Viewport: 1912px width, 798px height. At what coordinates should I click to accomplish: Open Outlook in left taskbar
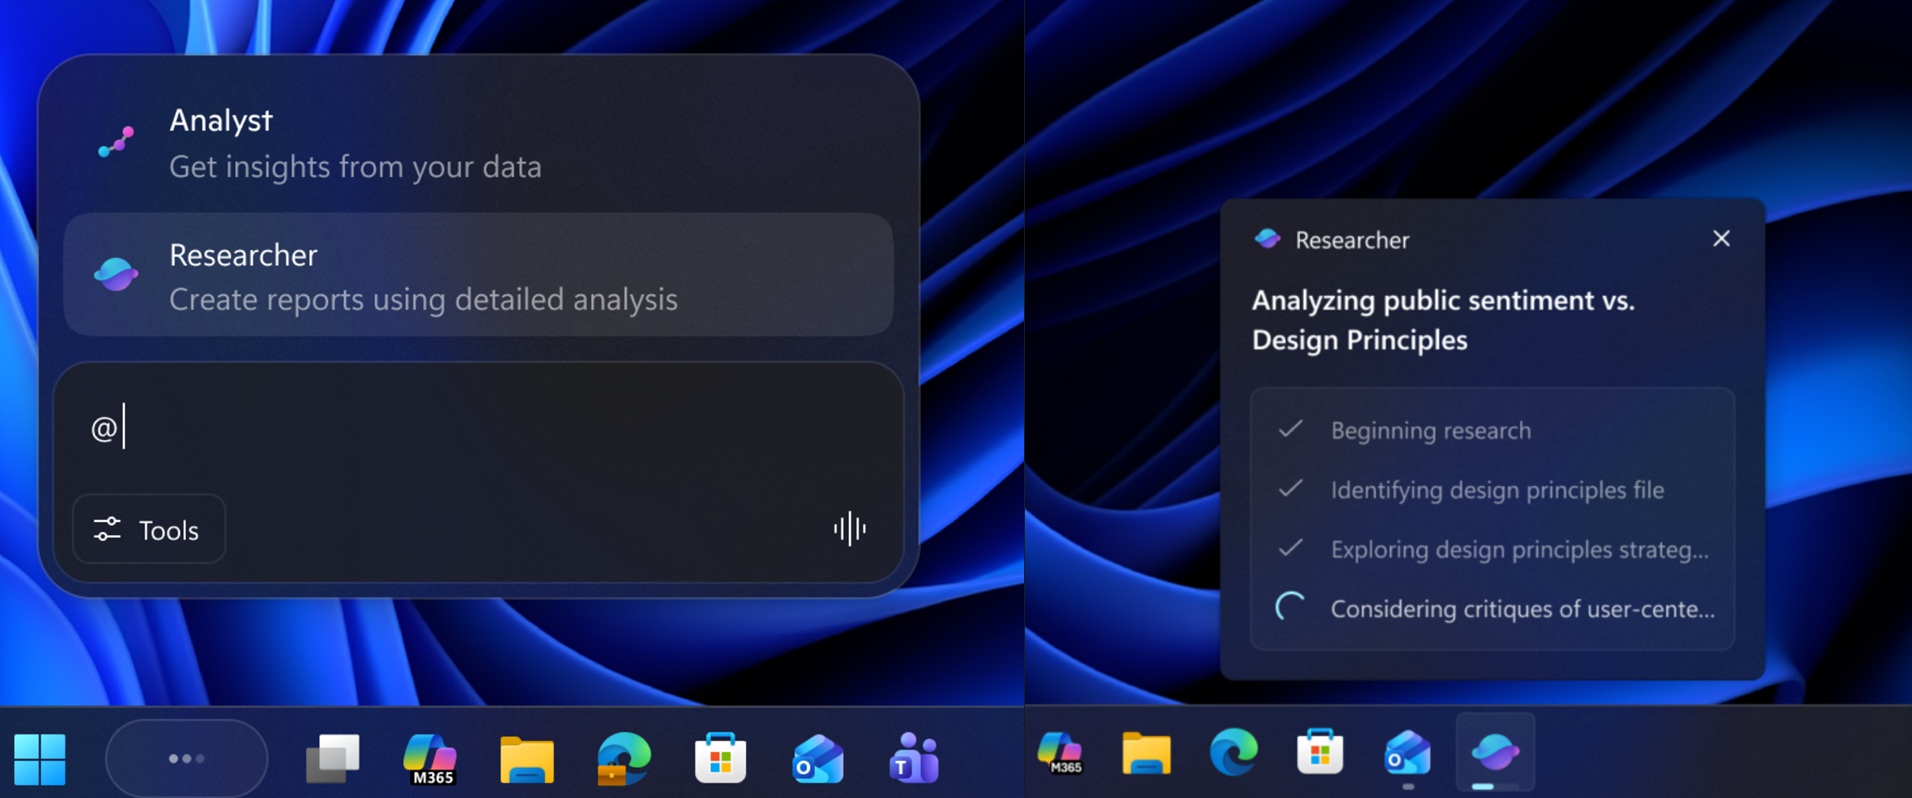(817, 759)
